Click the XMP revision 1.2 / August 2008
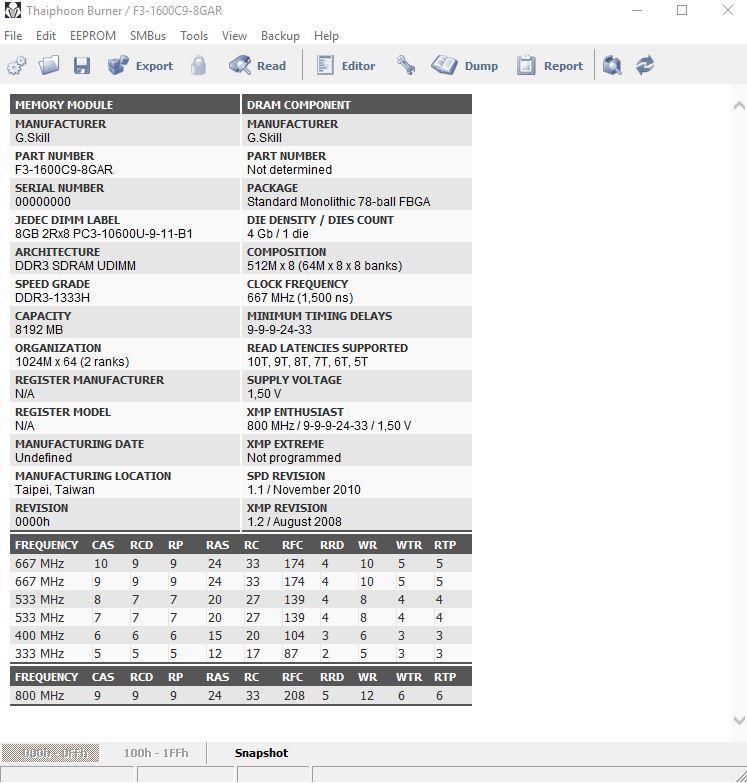The width and height of the screenshot is (747, 783). (x=295, y=521)
